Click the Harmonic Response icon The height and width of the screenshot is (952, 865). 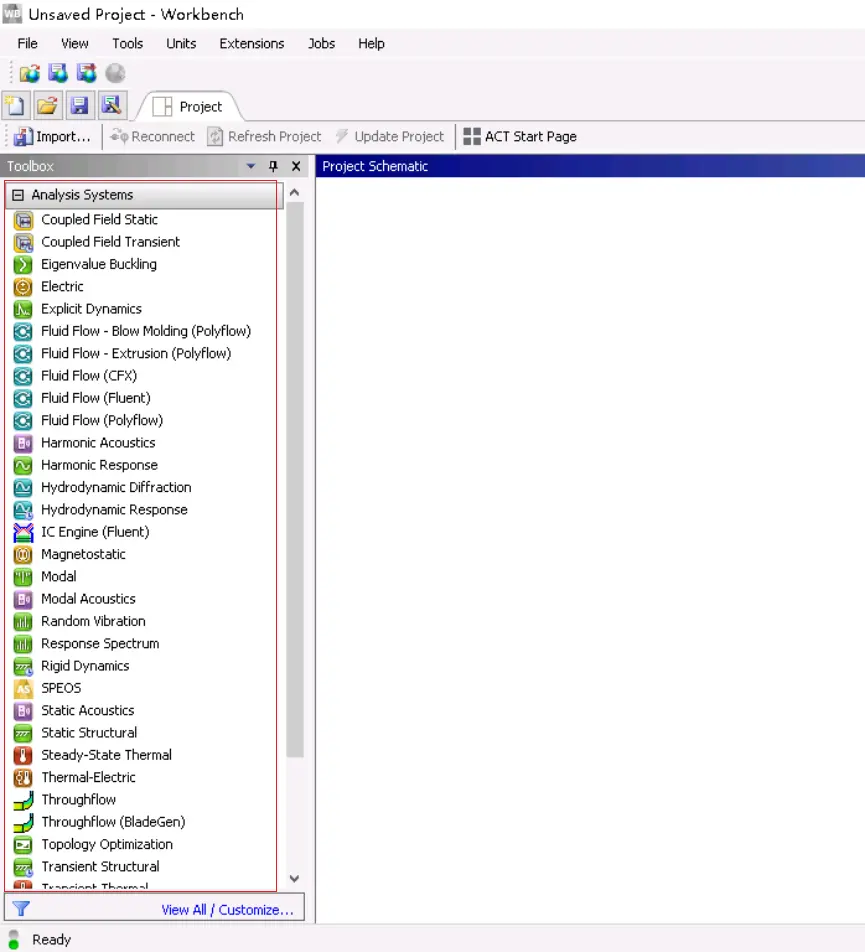tap(23, 465)
